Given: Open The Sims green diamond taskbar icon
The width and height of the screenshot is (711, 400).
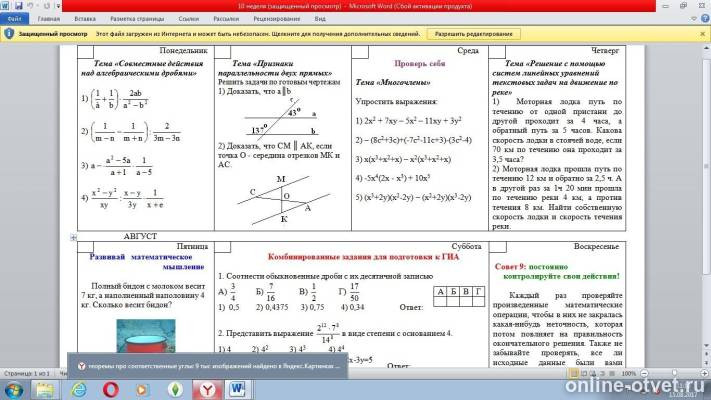Looking at the screenshot, I should coord(175,390).
